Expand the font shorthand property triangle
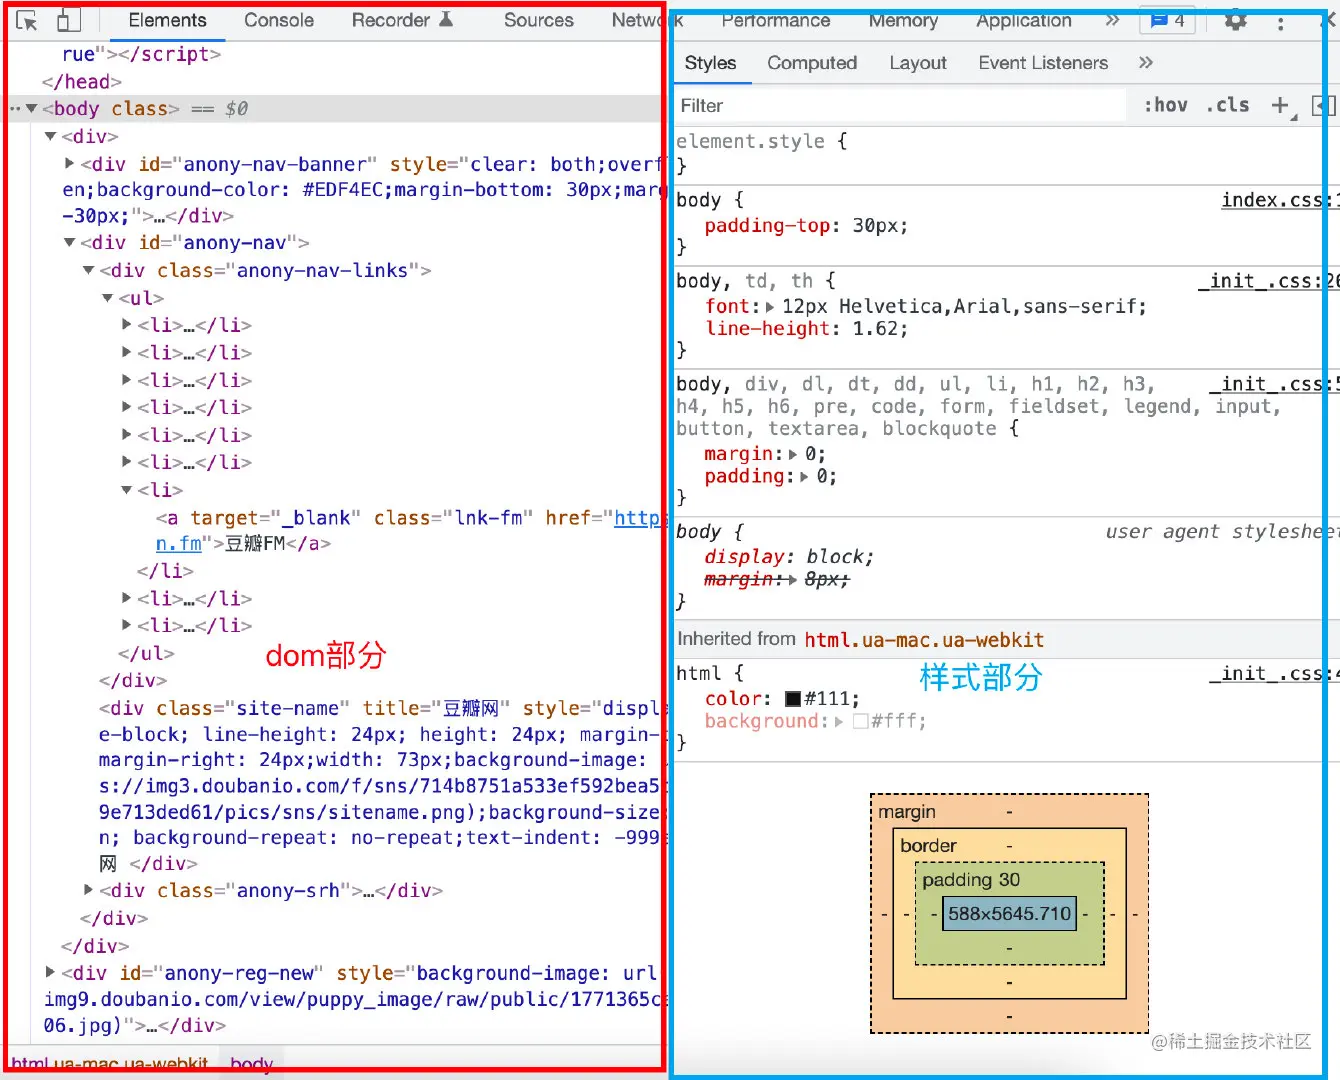This screenshot has width=1340, height=1080. point(769,307)
